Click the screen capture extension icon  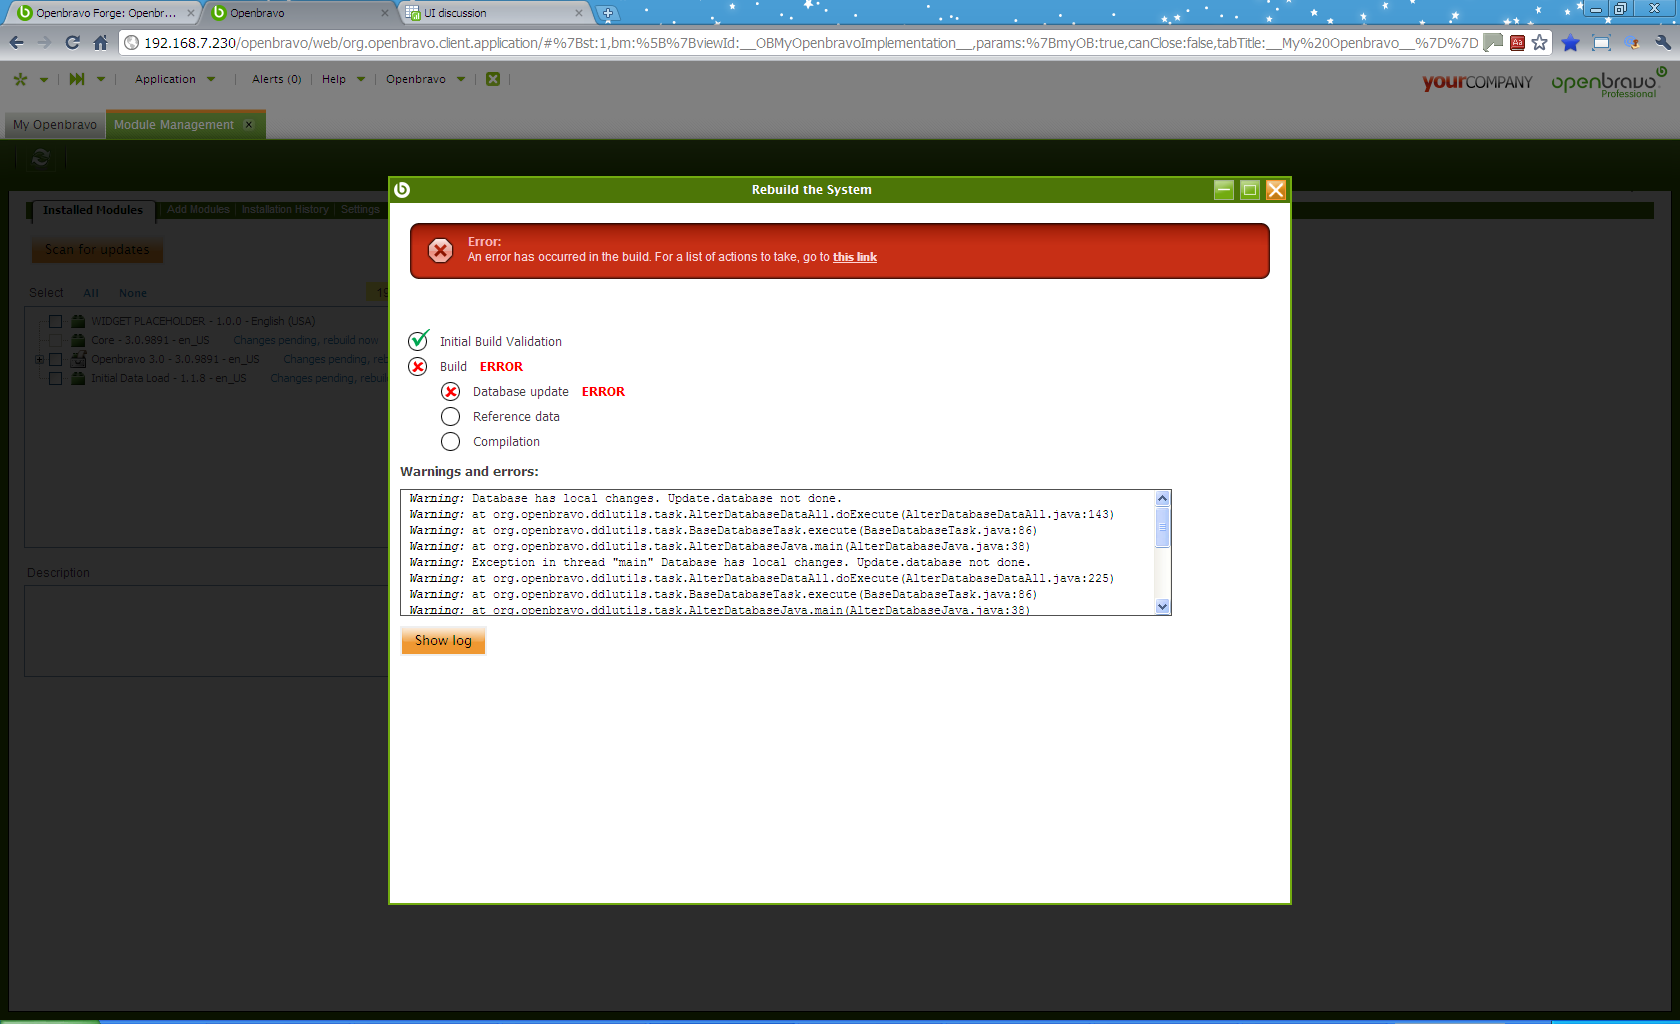point(1601,42)
